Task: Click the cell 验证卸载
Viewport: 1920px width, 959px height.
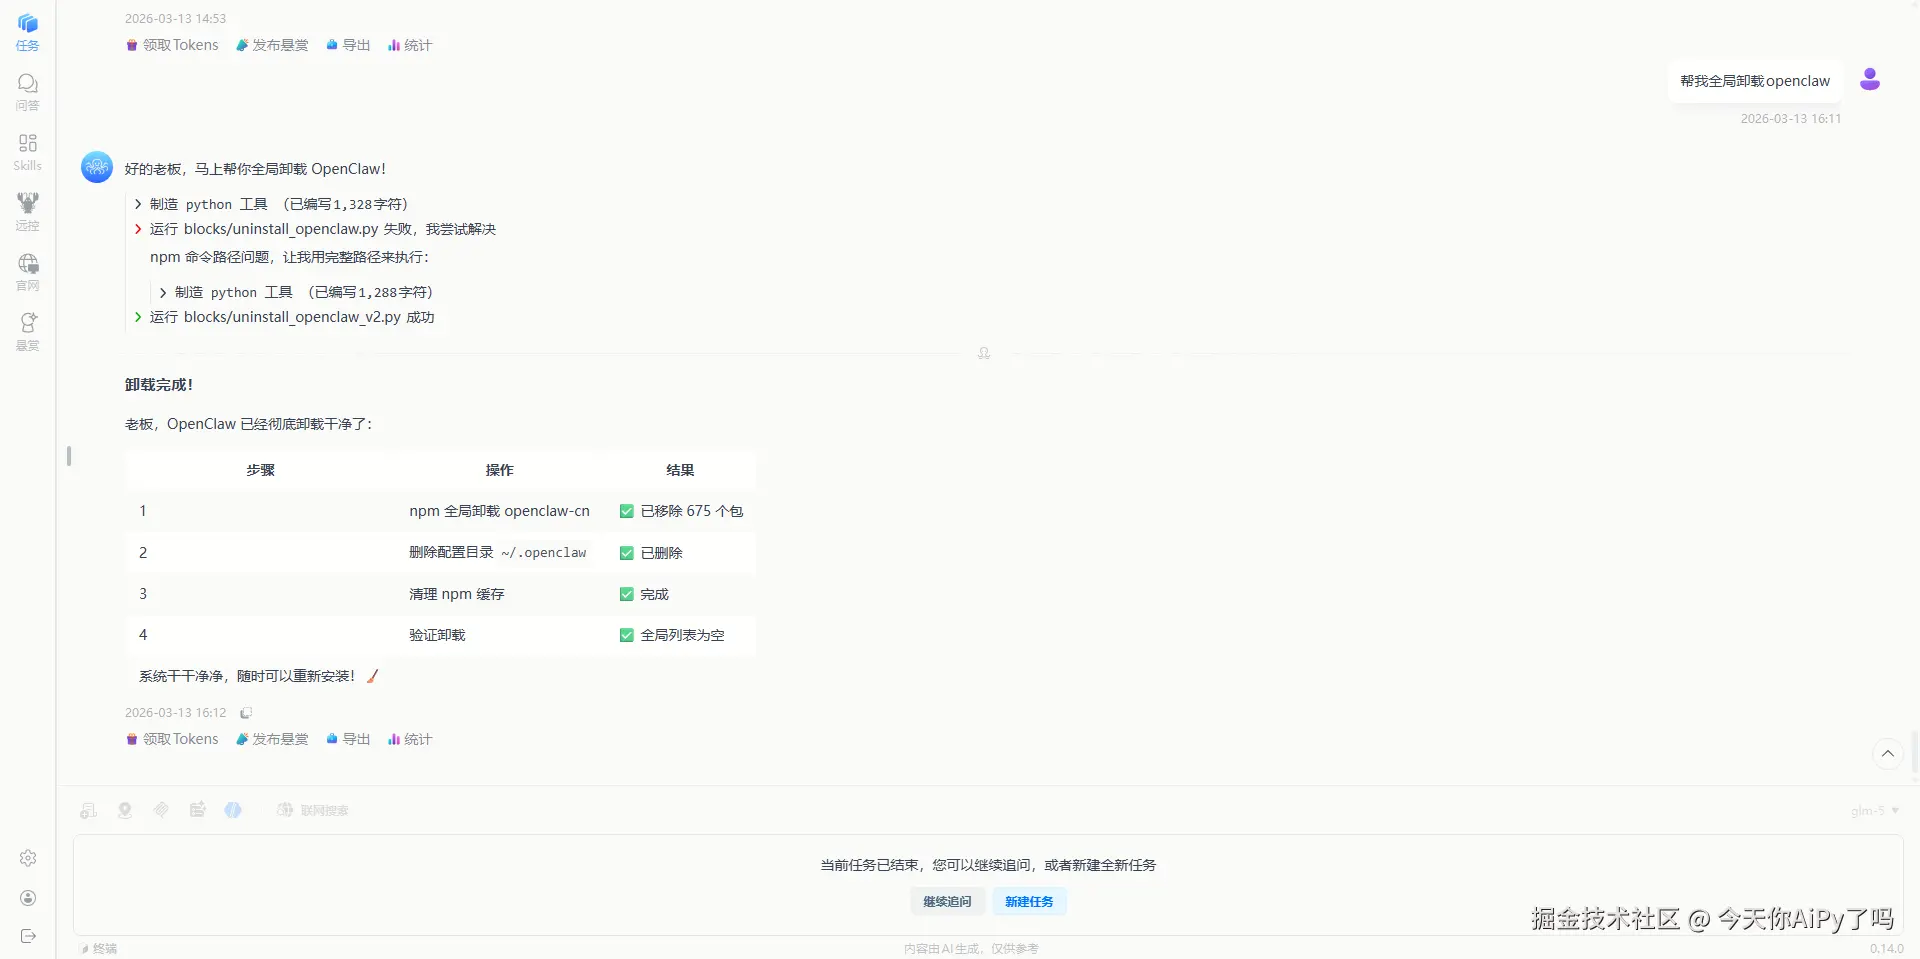Action: point(499,635)
